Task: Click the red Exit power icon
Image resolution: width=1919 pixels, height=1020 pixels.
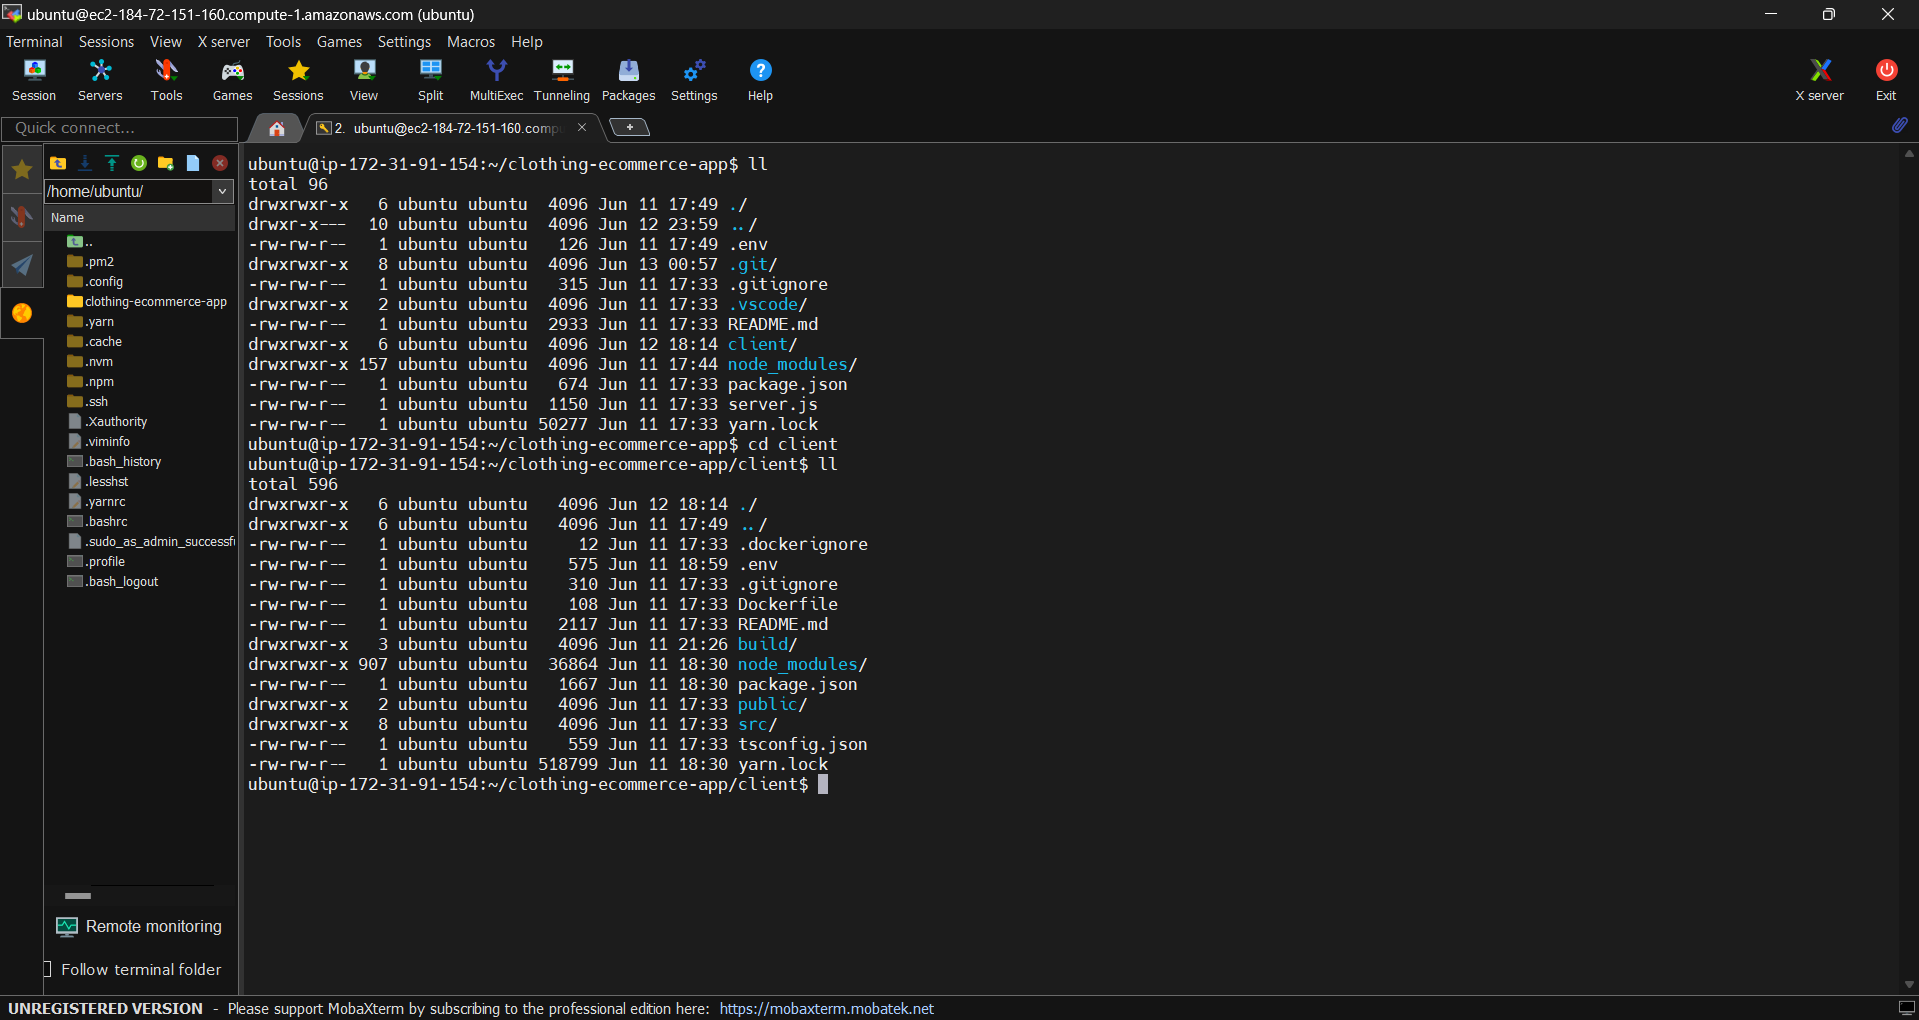Action: [x=1886, y=70]
